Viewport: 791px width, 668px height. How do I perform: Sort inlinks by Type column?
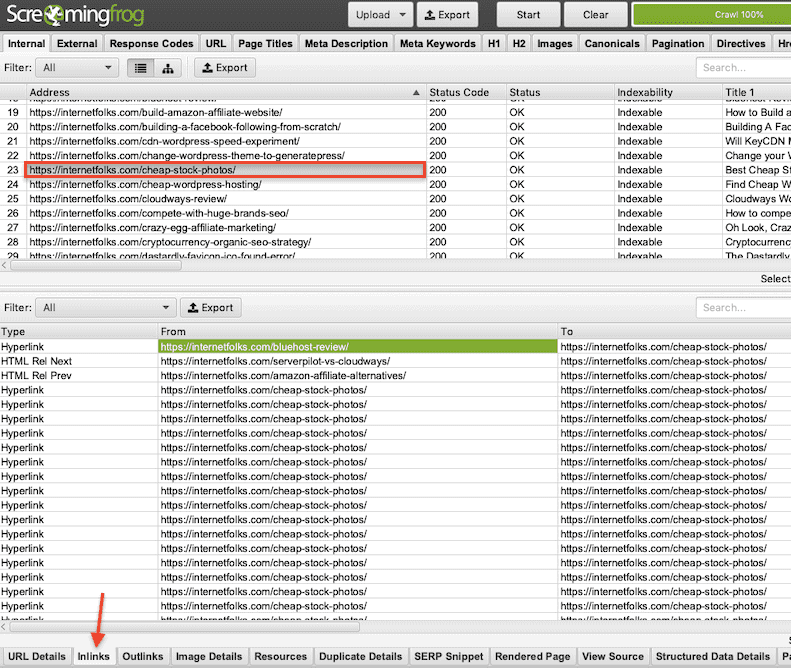[79, 331]
